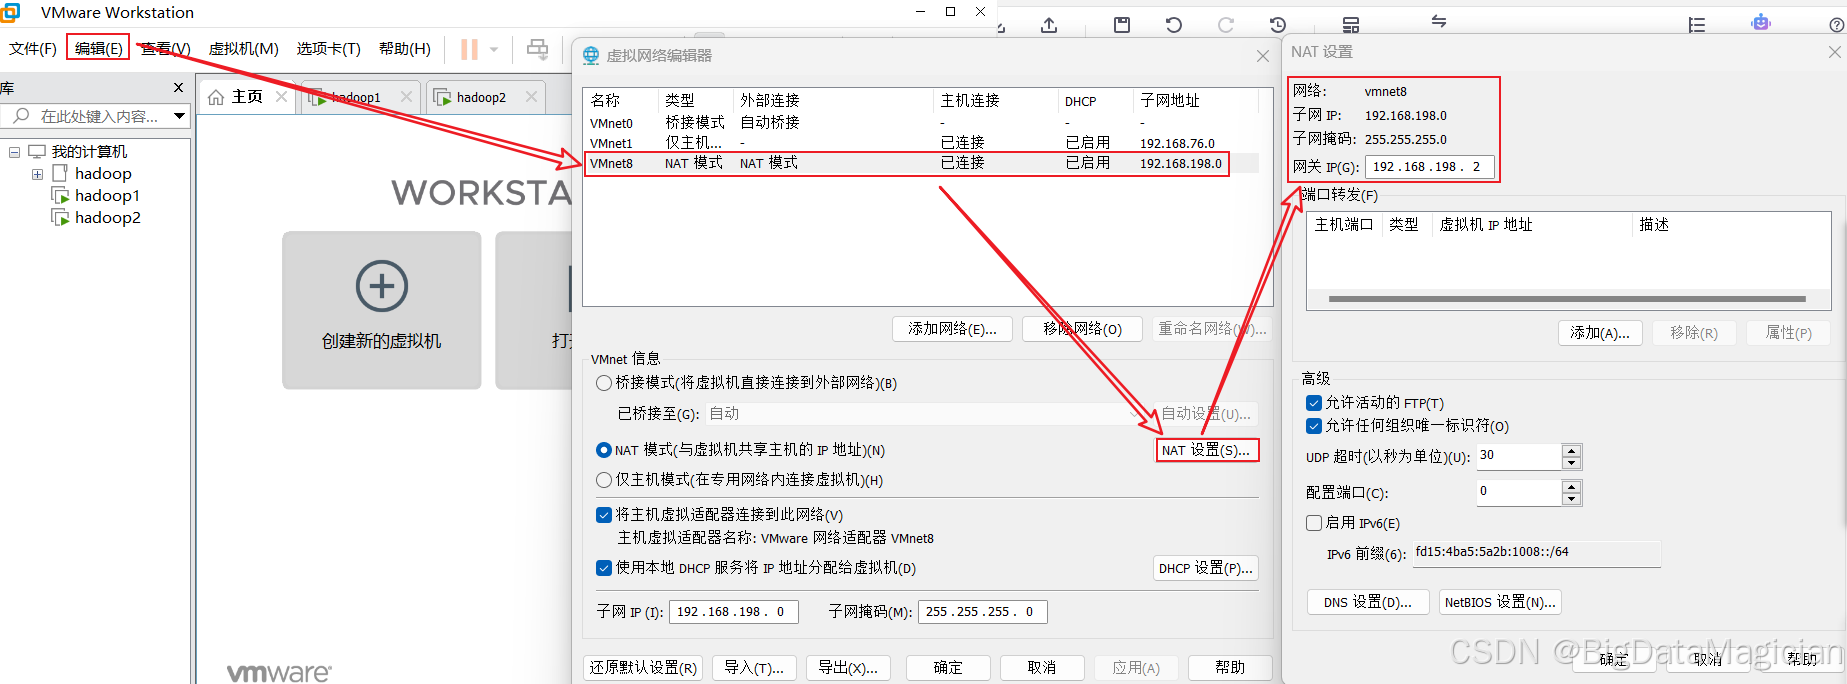
Task: Open the 选项卡(T) menu
Action: pyautogui.click(x=328, y=48)
